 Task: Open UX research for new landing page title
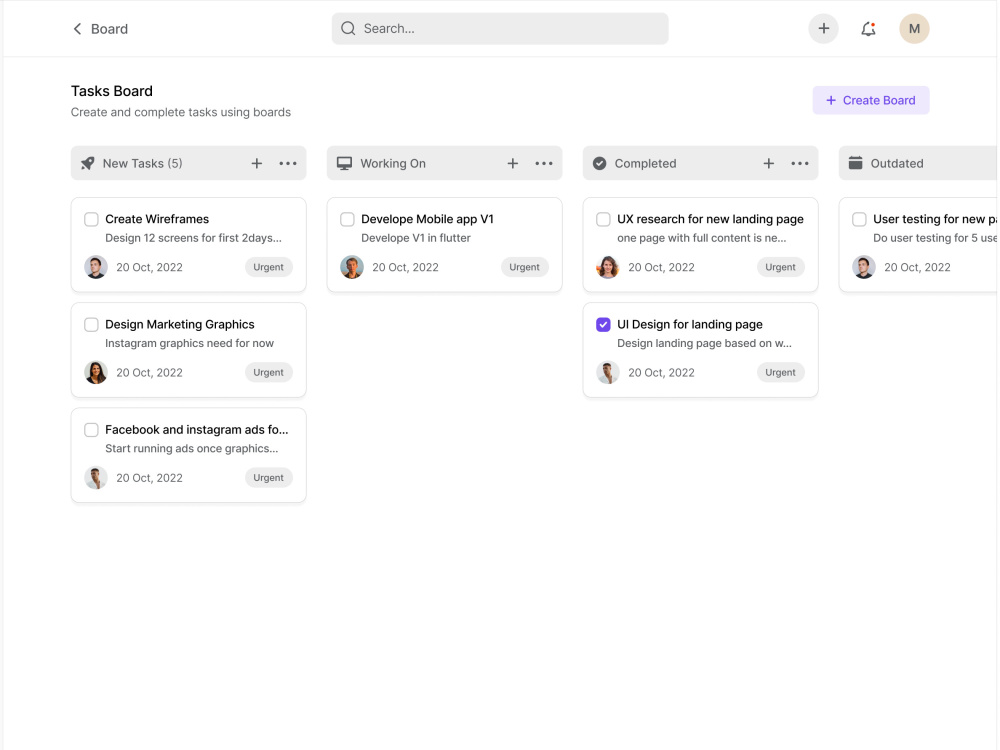pyautogui.click(x=710, y=219)
